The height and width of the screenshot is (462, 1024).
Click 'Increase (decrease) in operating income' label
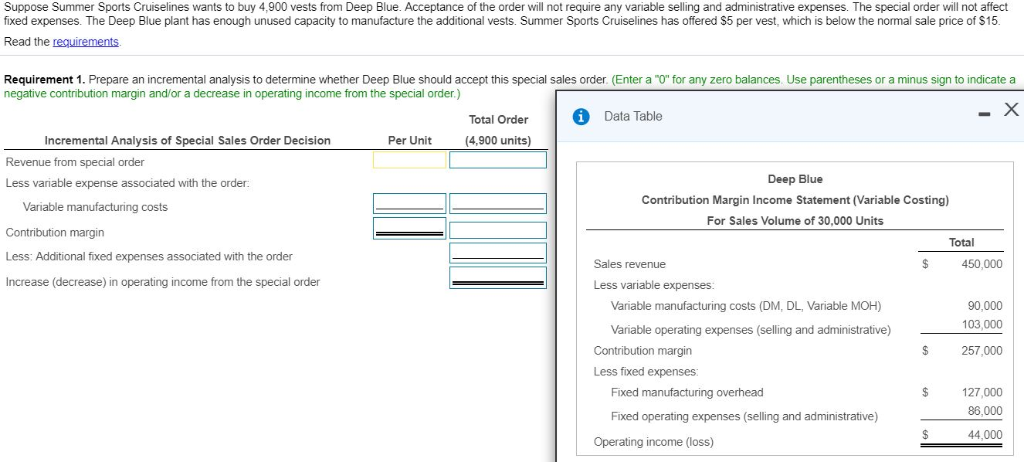(163, 282)
